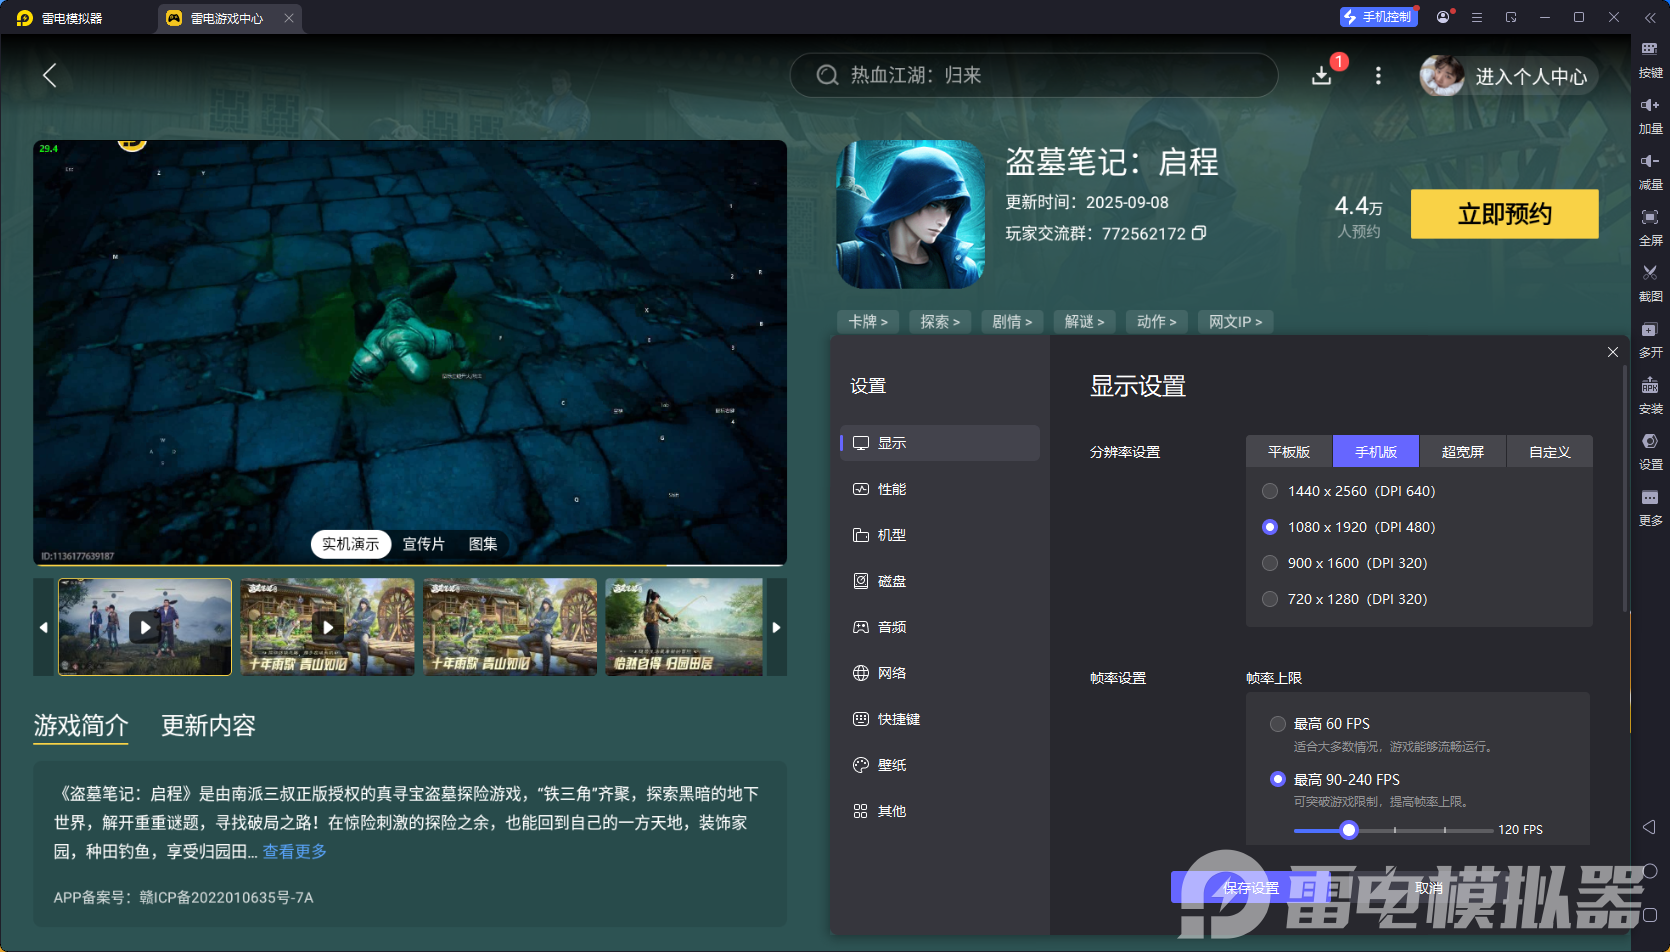1670x952 pixels.
Task: Copy the player group number 772562172
Action: click(x=1199, y=233)
